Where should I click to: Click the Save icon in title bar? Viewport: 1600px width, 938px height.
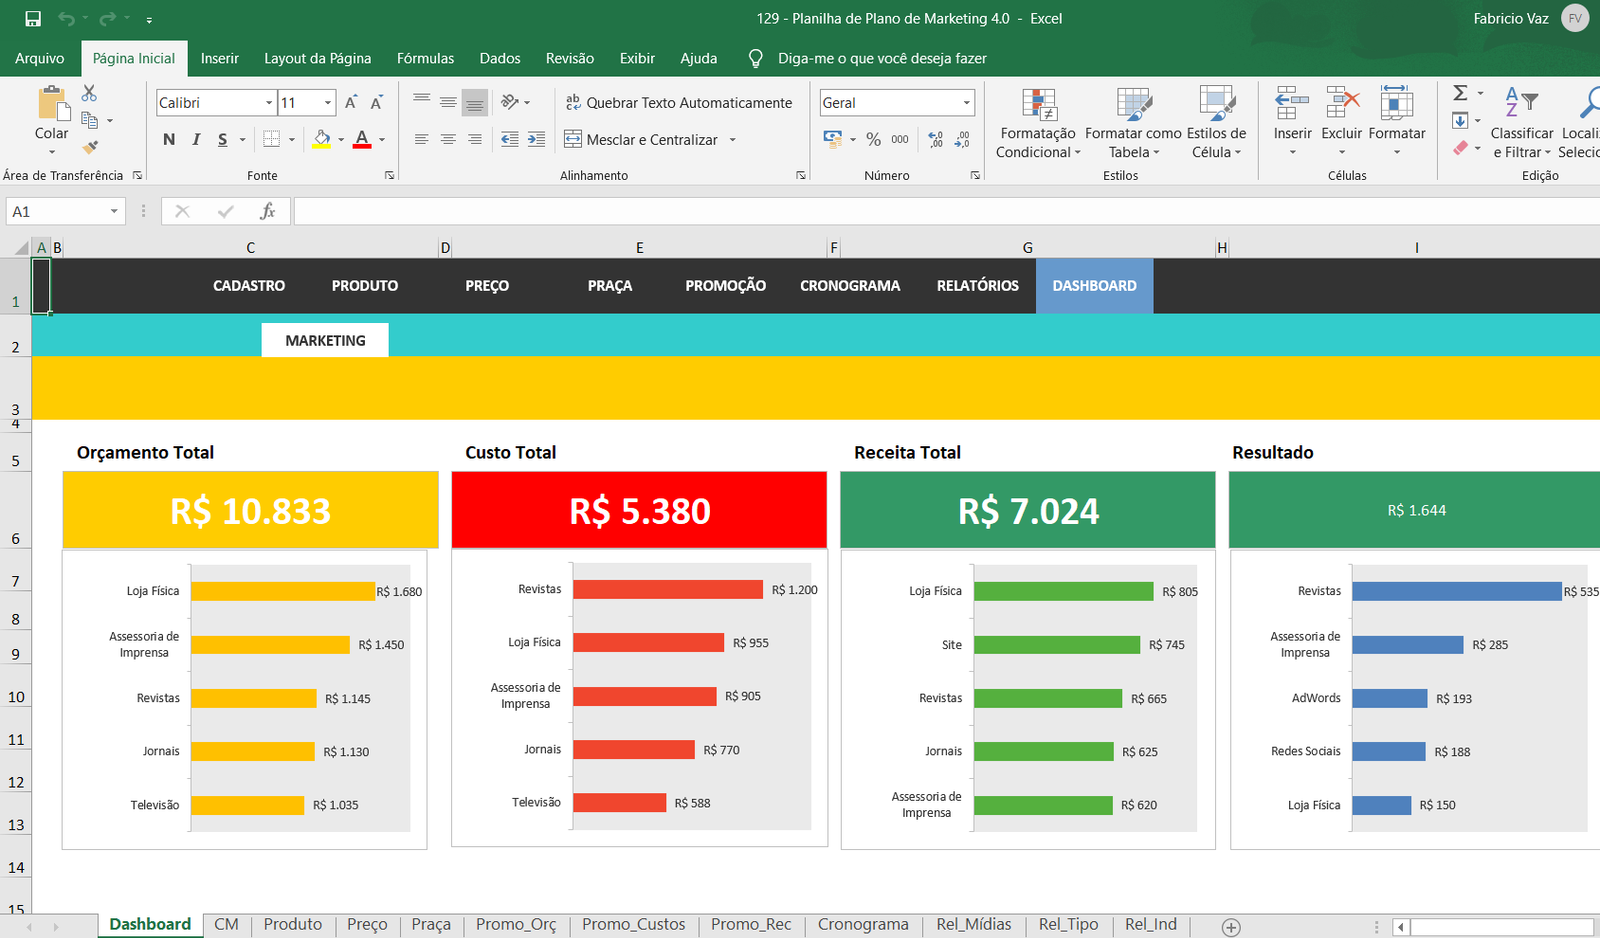[33, 19]
